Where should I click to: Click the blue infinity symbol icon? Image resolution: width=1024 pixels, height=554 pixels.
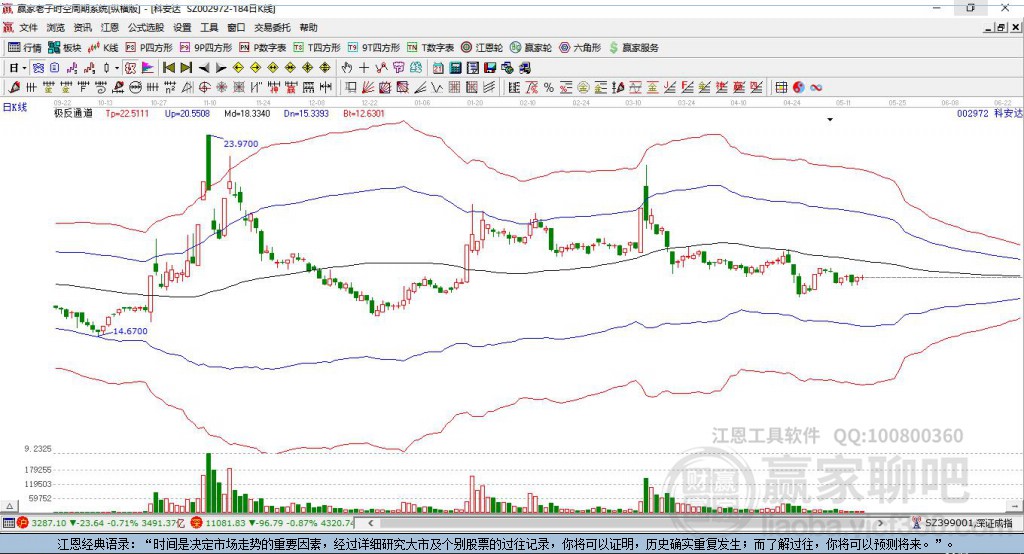(816, 88)
